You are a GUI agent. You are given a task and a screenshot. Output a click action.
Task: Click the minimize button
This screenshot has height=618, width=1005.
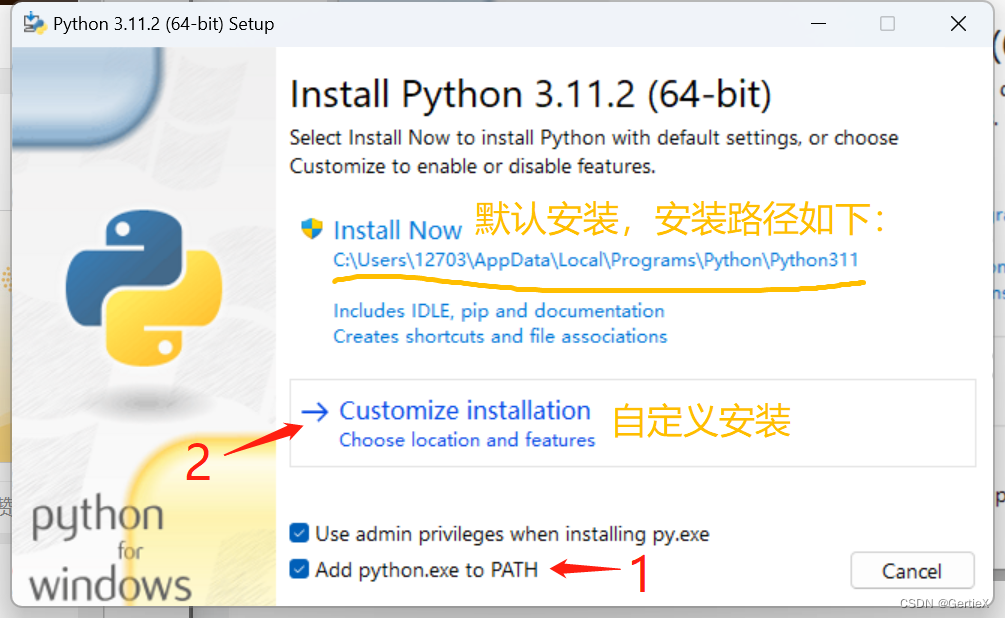coord(818,23)
